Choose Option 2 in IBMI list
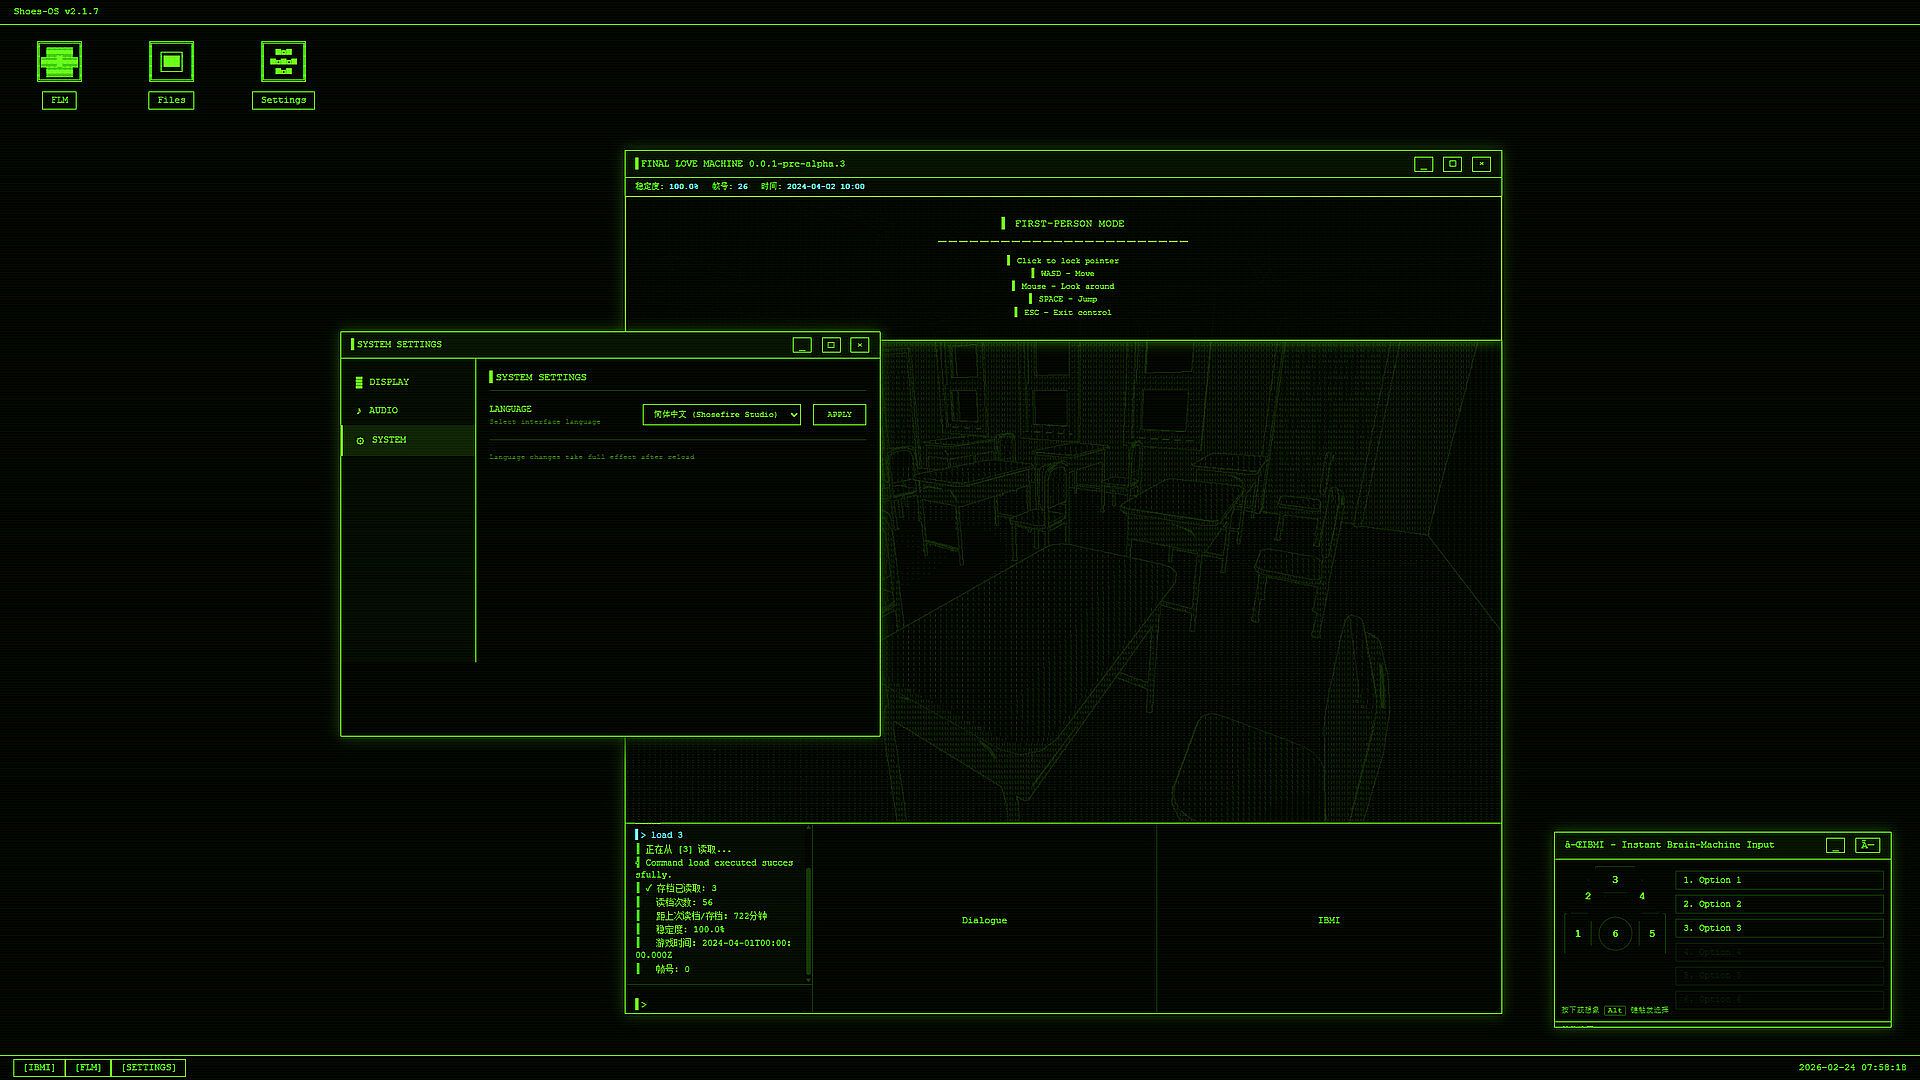Image resolution: width=1920 pixels, height=1080 pixels. (x=1778, y=904)
